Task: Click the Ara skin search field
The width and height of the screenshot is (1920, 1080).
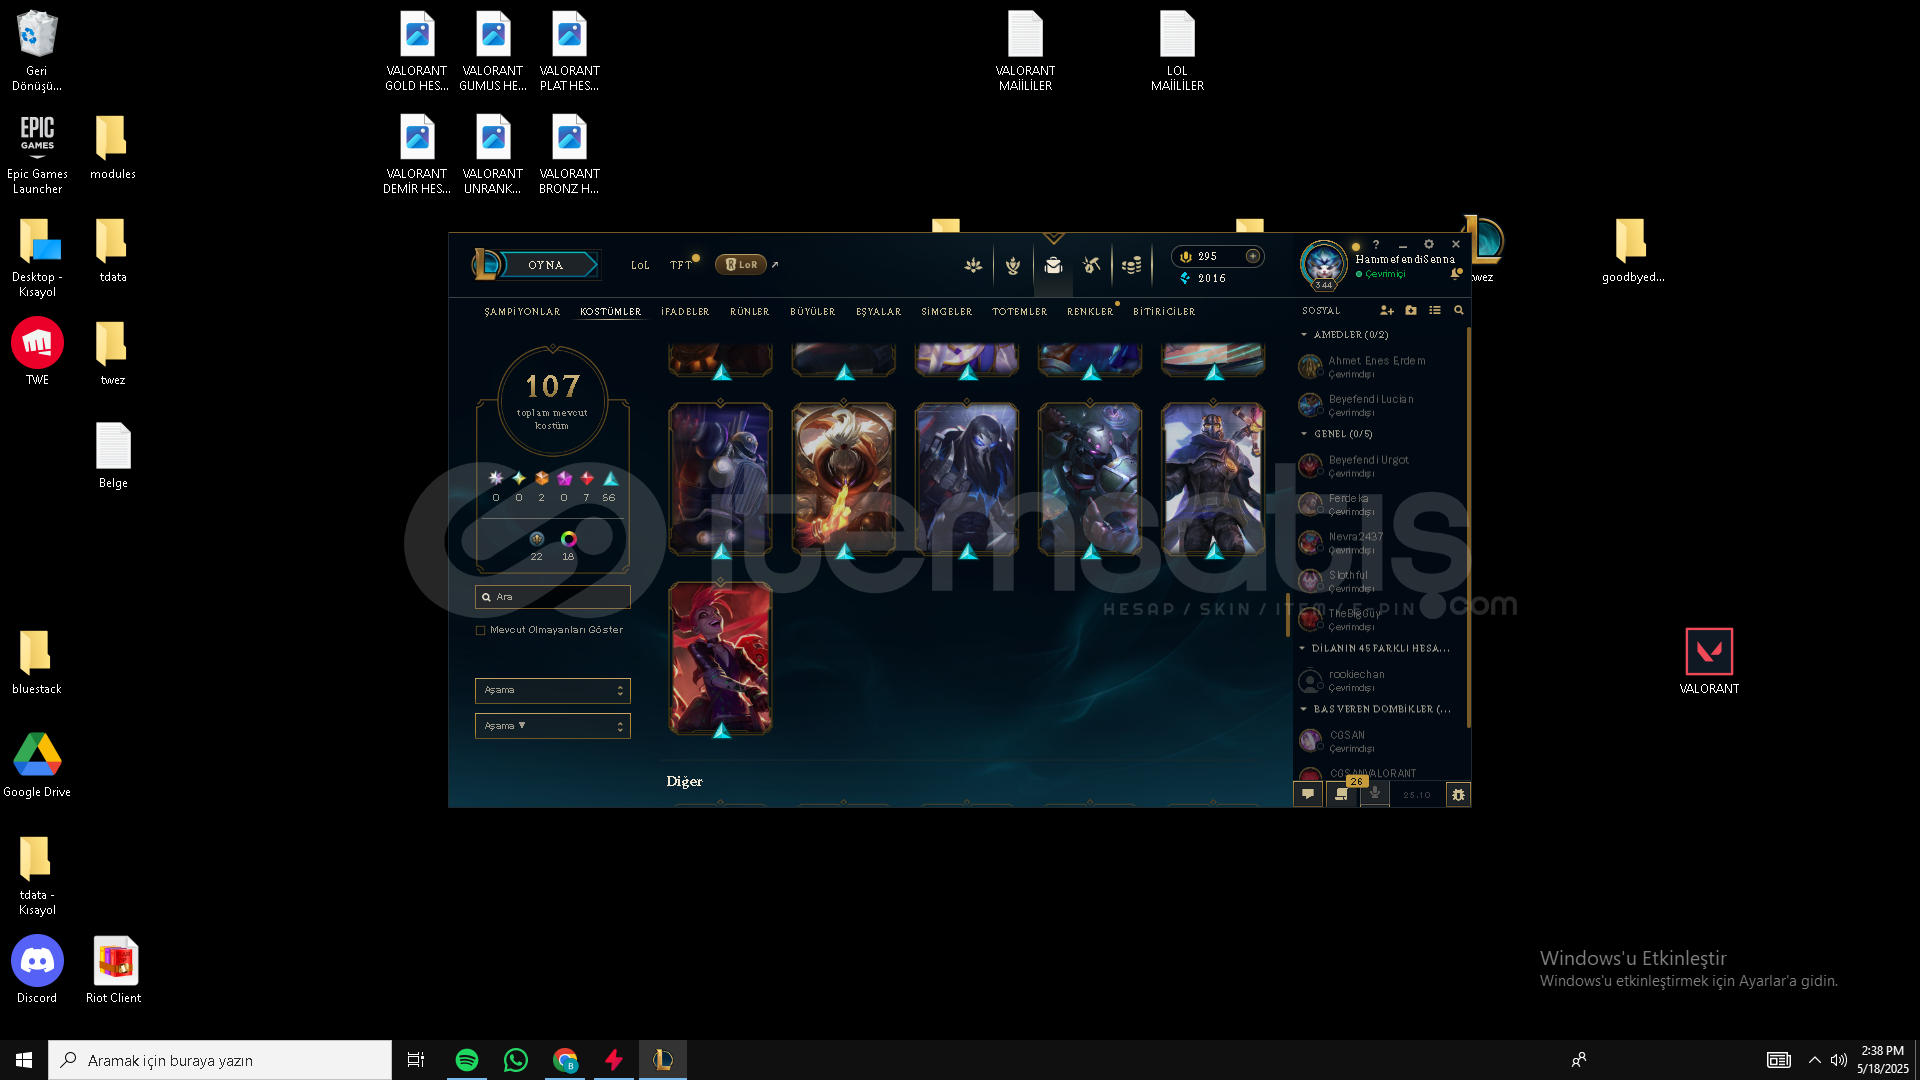Action: (x=552, y=597)
